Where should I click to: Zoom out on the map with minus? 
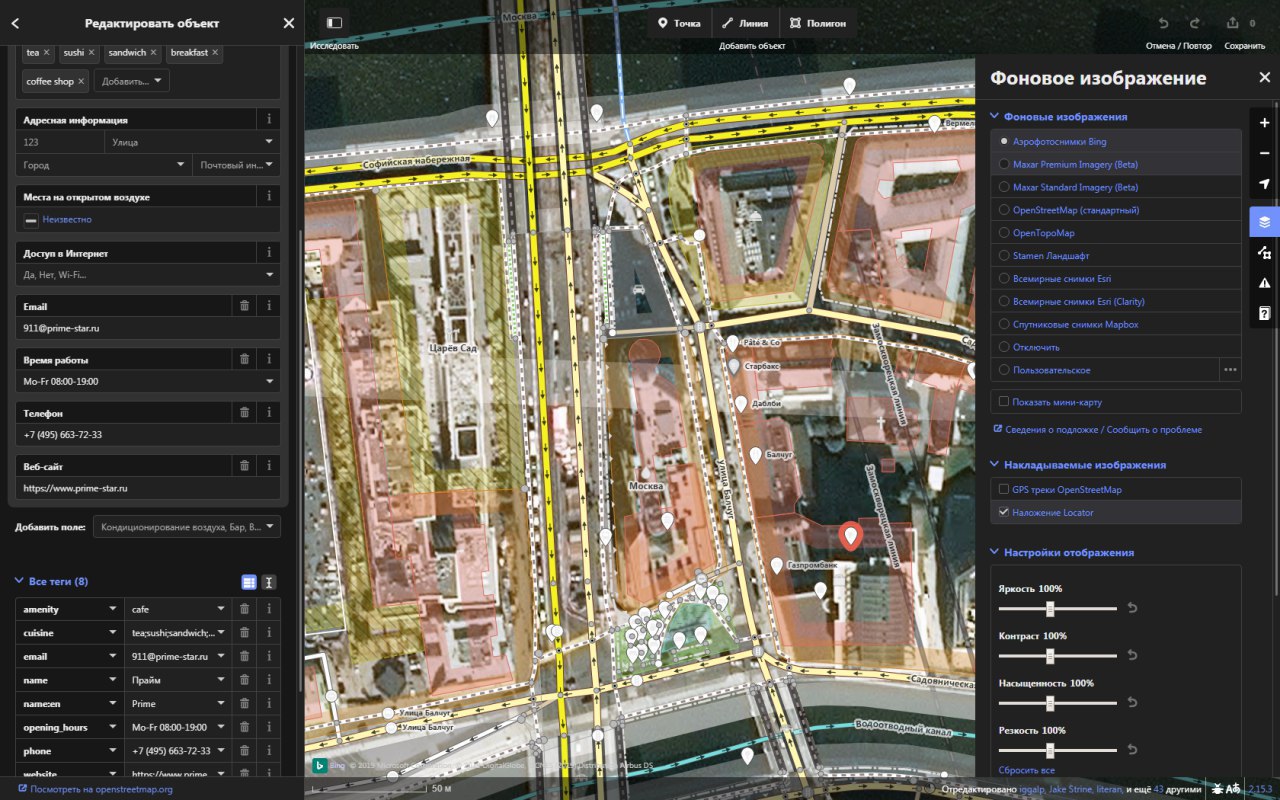coord(1264,153)
